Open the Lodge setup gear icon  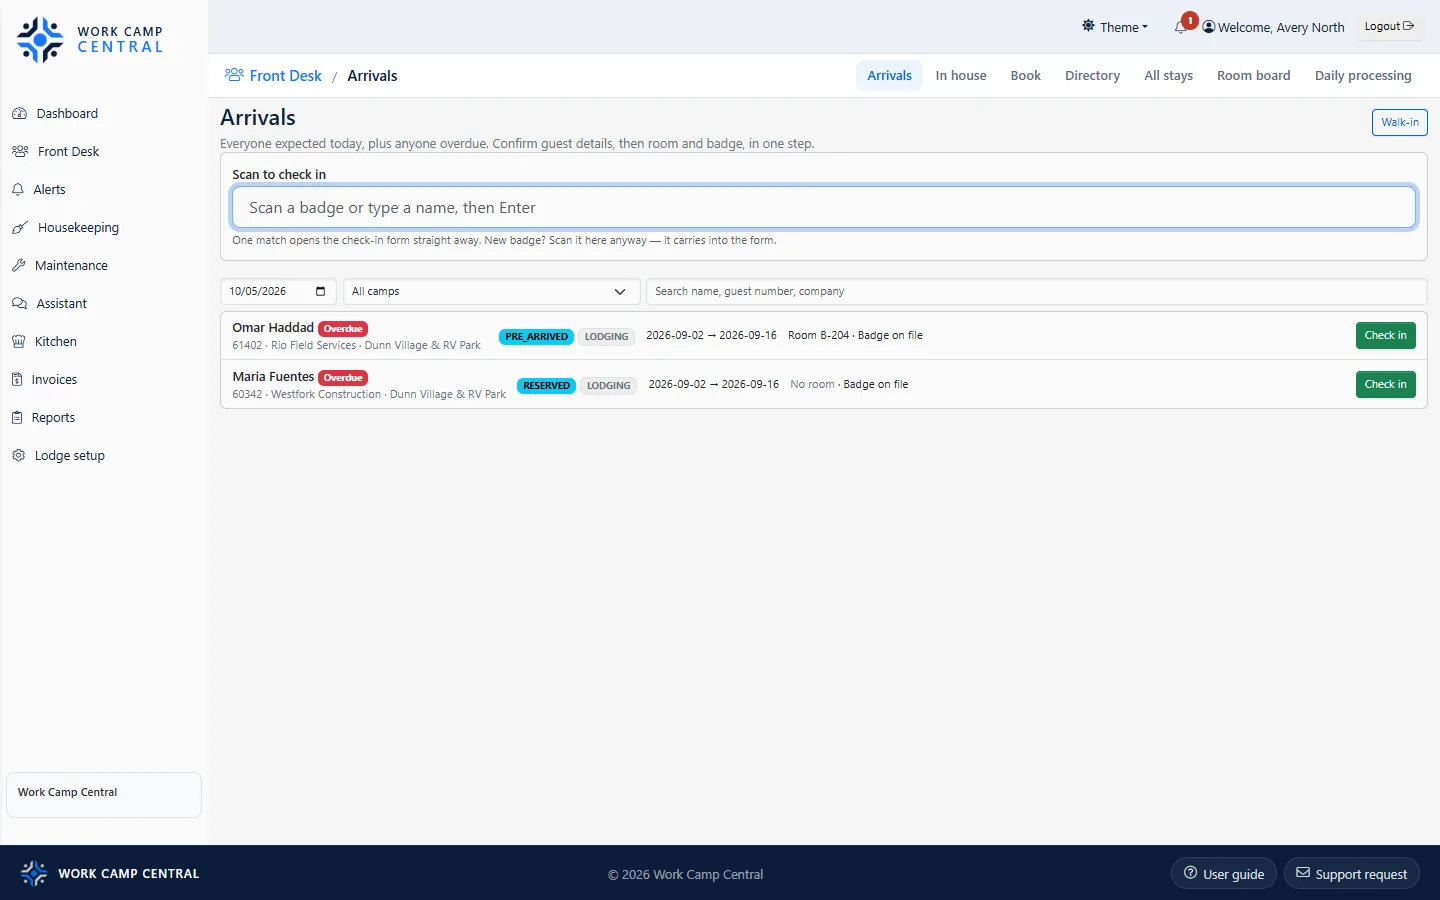[18, 456]
